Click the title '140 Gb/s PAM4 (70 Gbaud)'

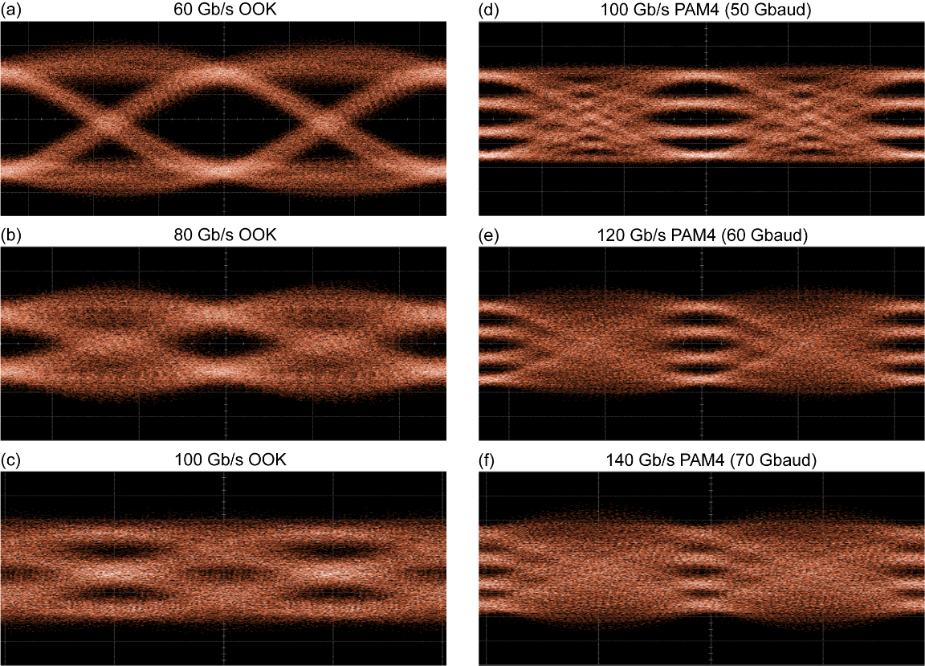click(x=711, y=460)
